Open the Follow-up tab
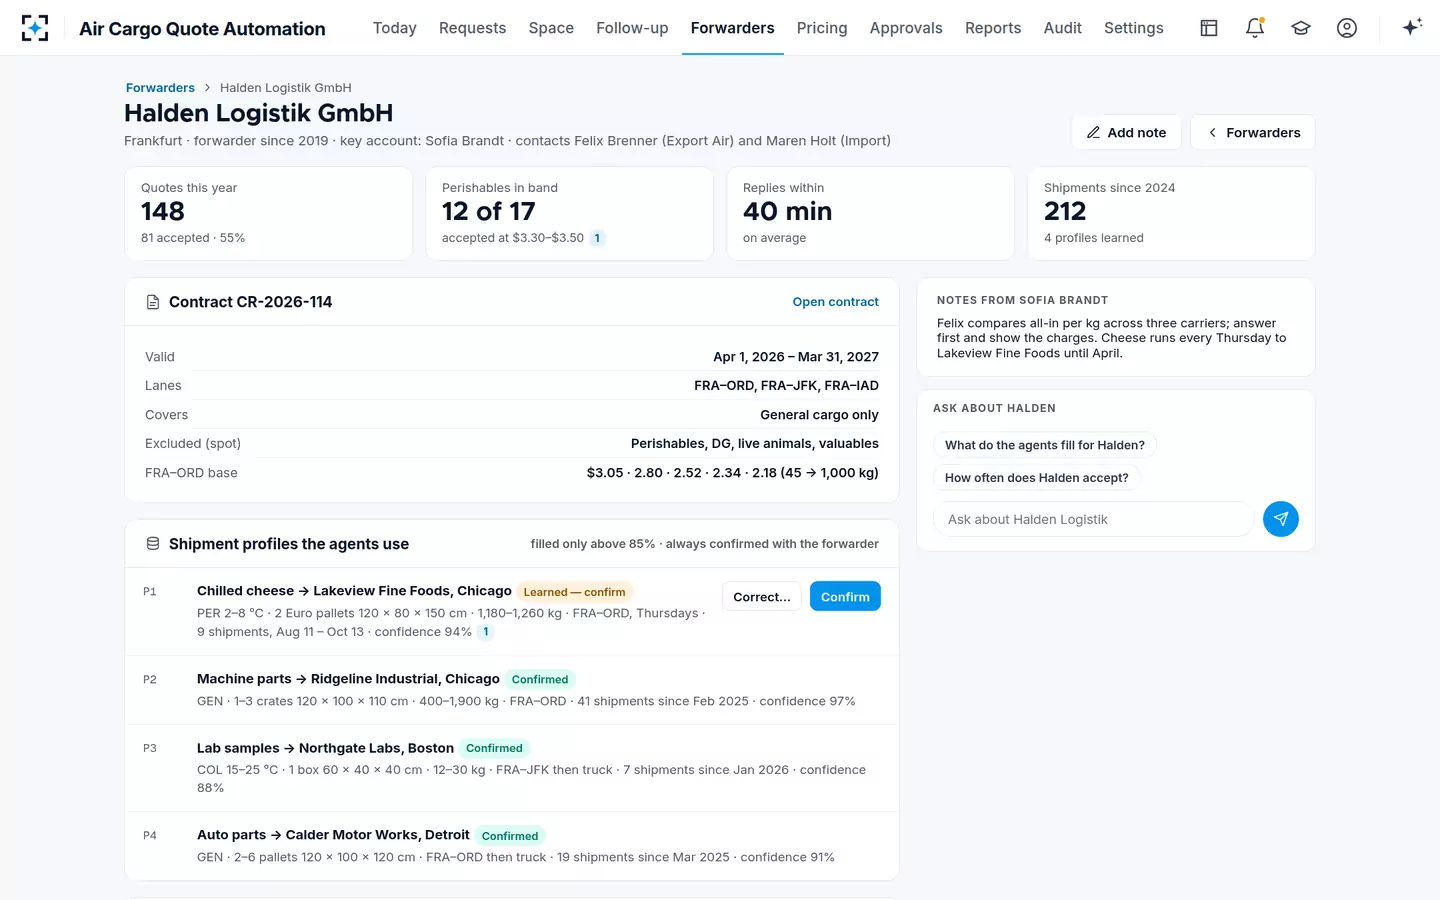The image size is (1440, 900). pos(632,28)
